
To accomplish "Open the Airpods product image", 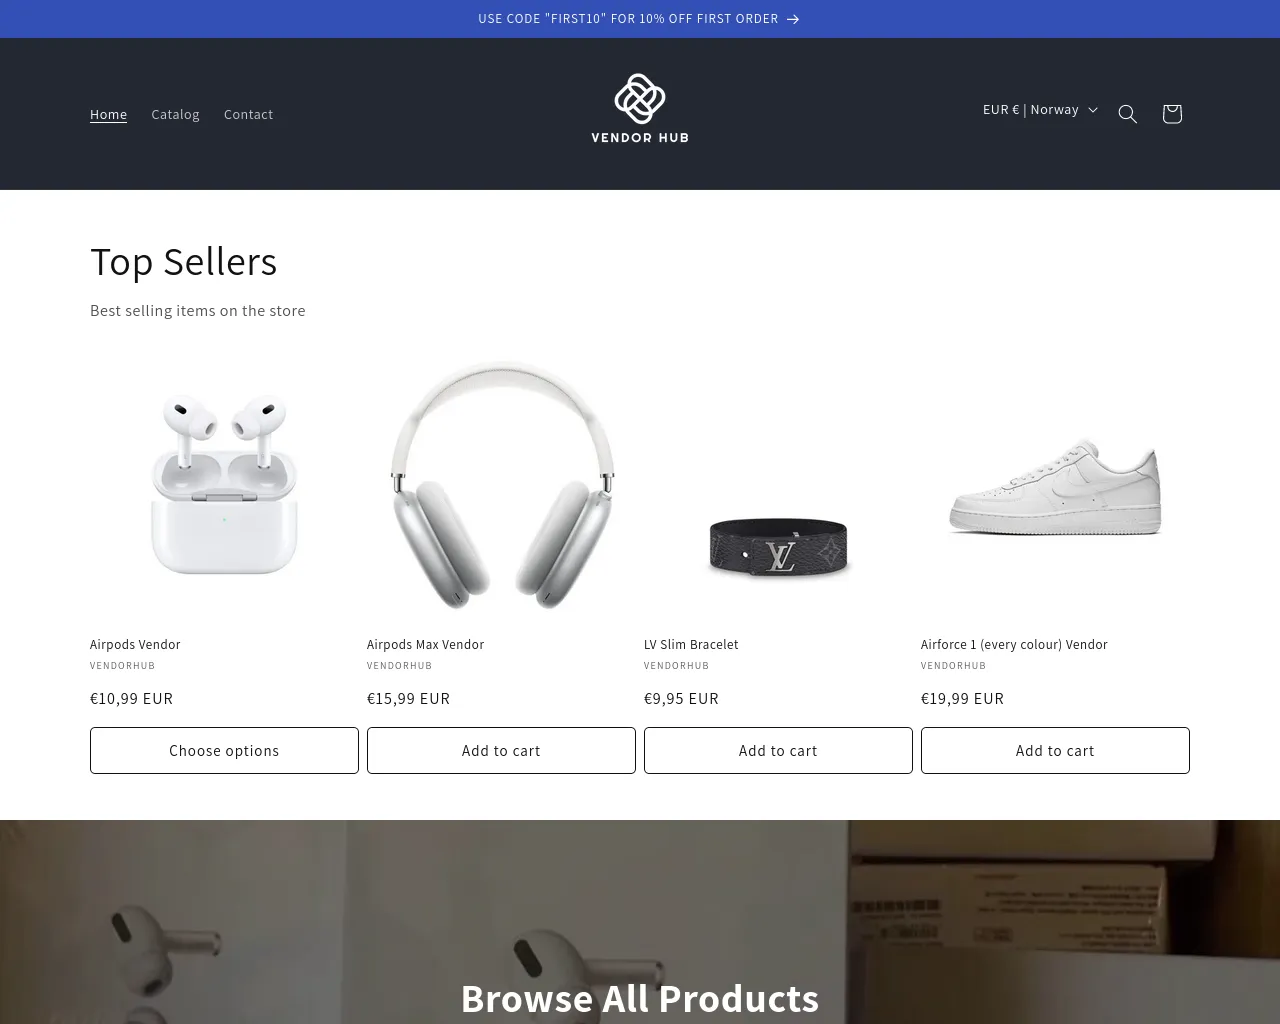I will coord(224,485).
